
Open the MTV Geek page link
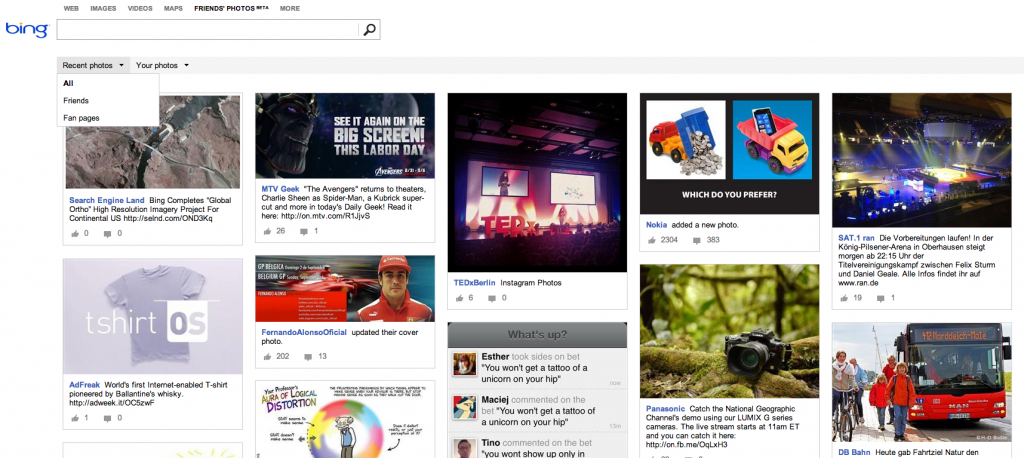pyautogui.click(x=280, y=189)
